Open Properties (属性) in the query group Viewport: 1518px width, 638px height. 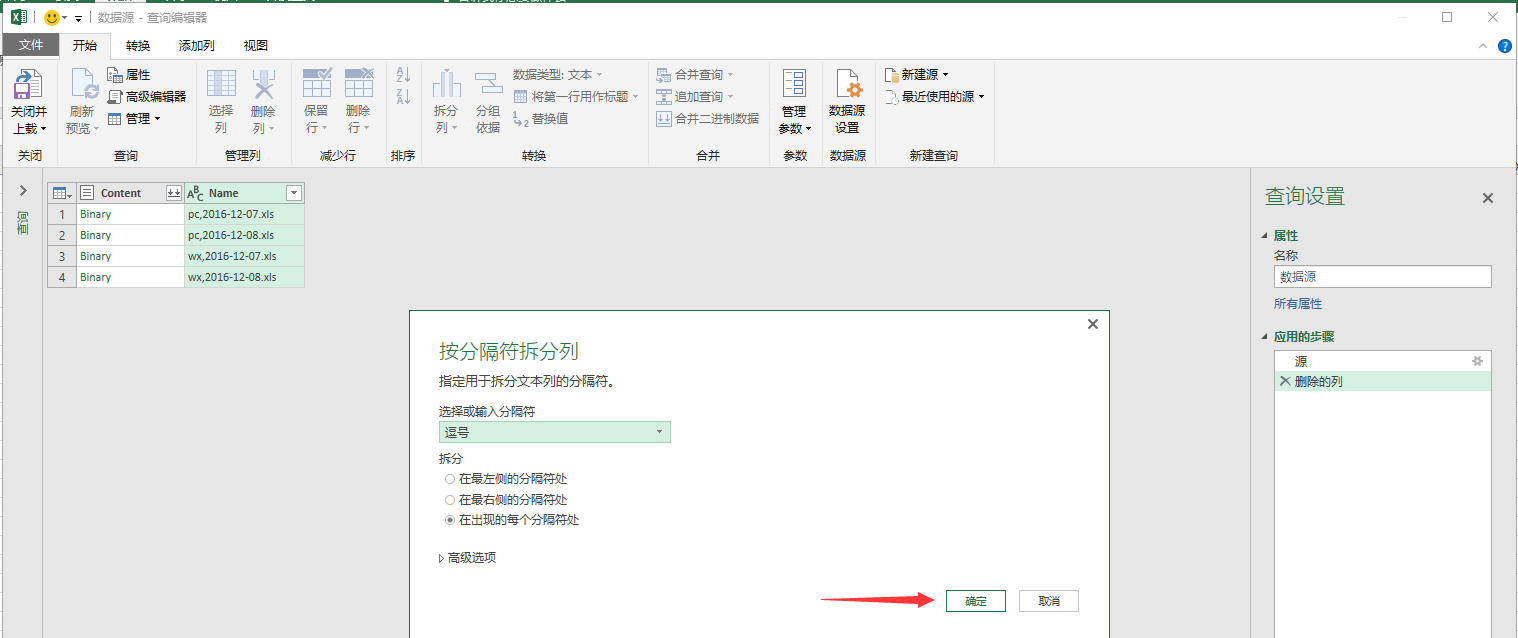click(x=128, y=75)
